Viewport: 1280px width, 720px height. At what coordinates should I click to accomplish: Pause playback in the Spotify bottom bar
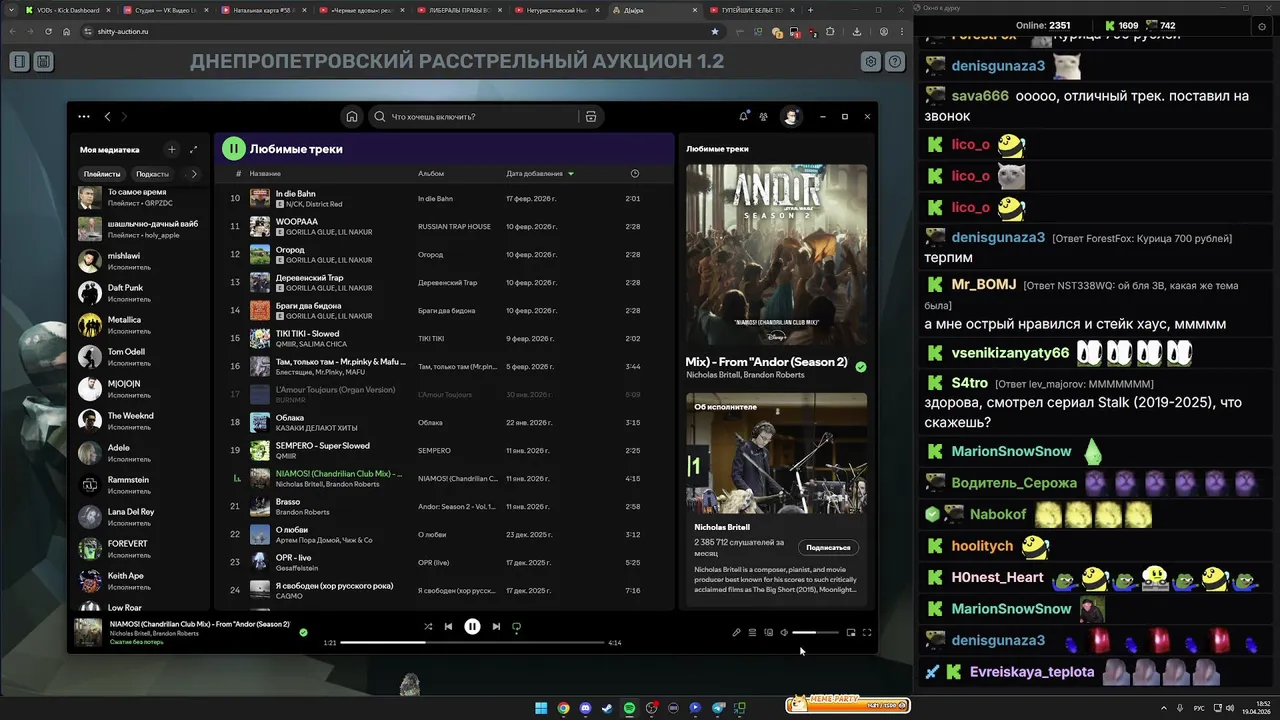[472, 626]
